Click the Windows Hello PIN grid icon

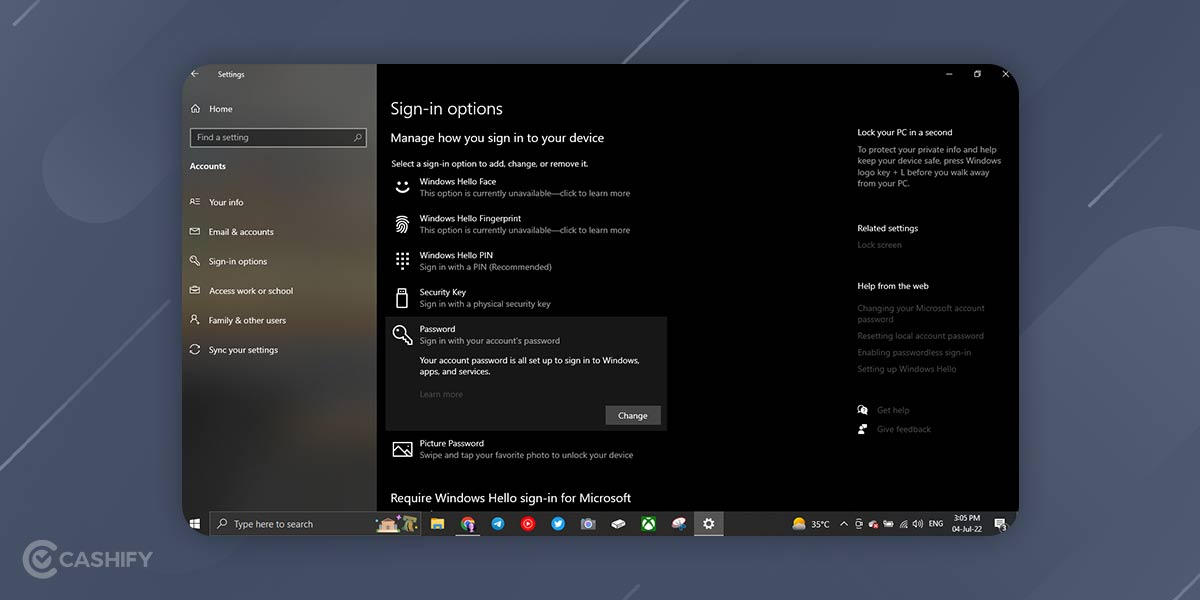pyautogui.click(x=402, y=260)
